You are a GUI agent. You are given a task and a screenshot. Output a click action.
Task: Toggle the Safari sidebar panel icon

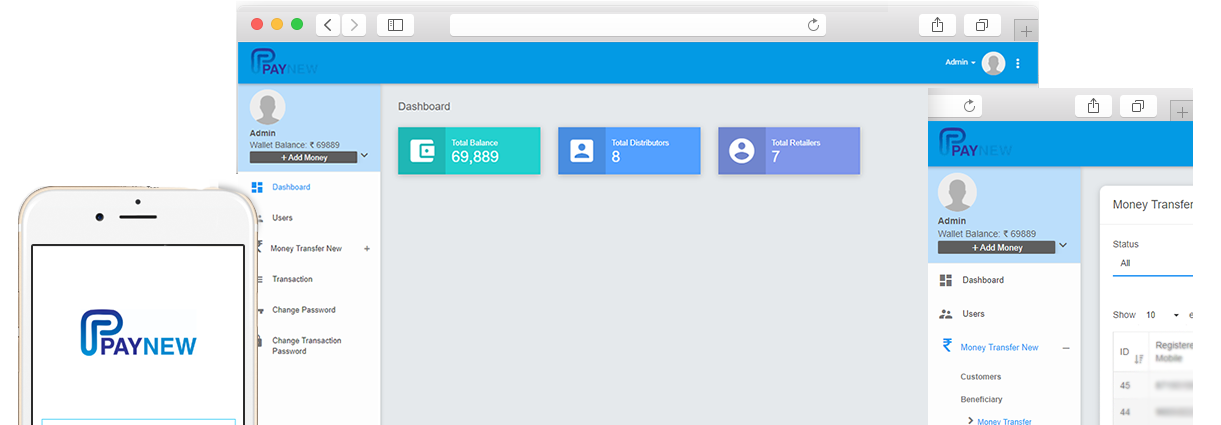pyautogui.click(x=395, y=25)
